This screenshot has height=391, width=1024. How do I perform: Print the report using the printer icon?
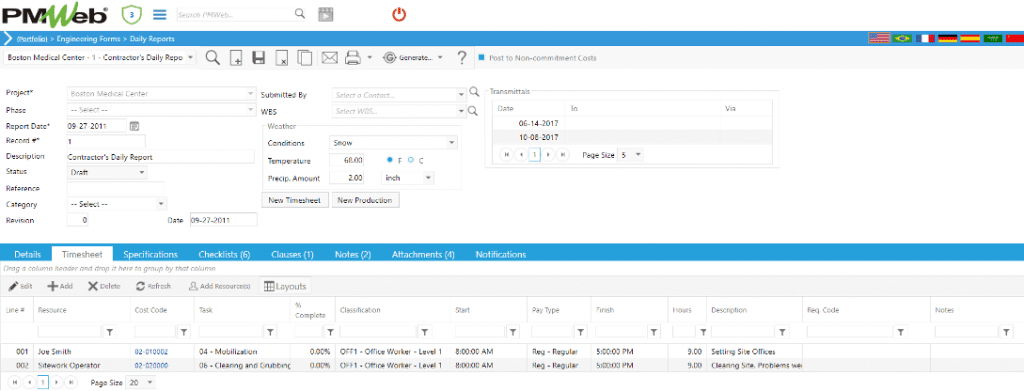point(353,58)
